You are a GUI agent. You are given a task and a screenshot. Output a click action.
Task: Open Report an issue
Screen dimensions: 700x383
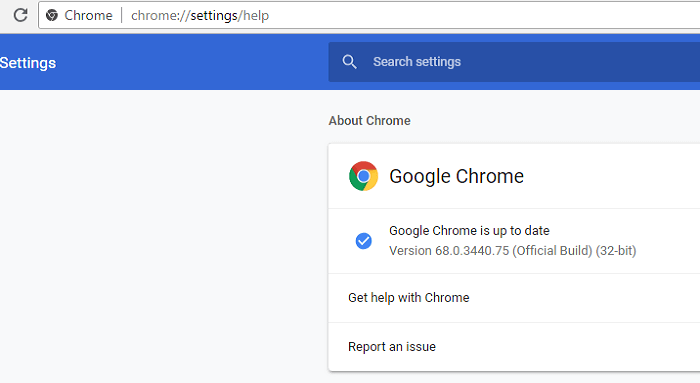tap(514, 347)
